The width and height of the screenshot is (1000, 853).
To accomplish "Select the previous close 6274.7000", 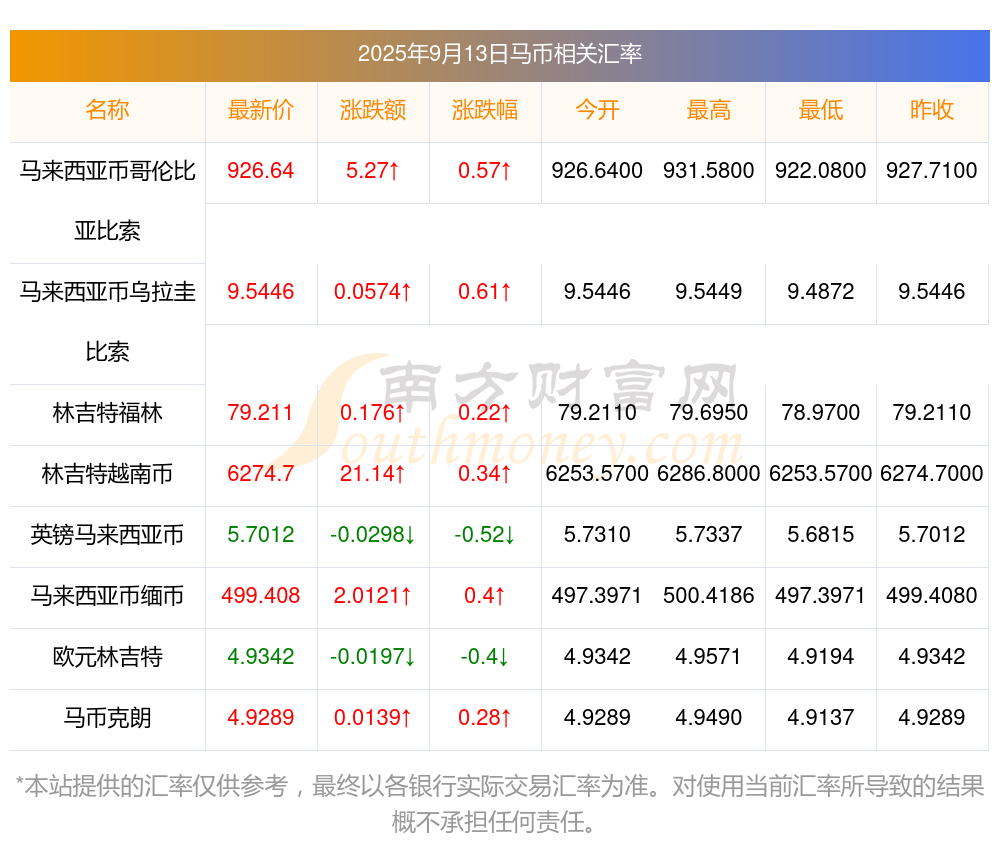I will [x=932, y=474].
